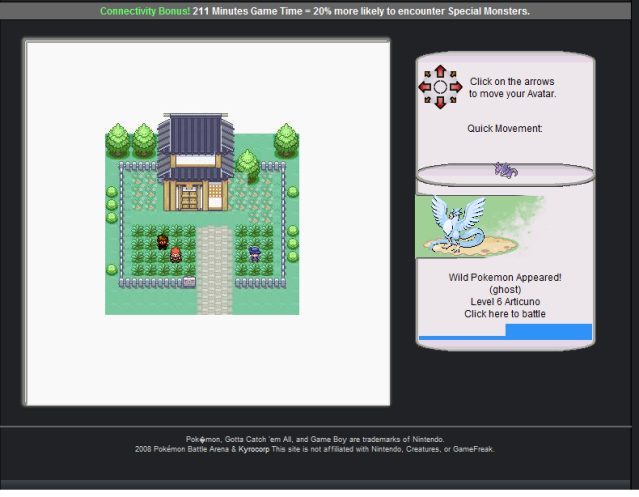The height and width of the screenshot is (497, 639).
Task: Click the center circle of the arrow pad
Action: click(x=440, y=87)
